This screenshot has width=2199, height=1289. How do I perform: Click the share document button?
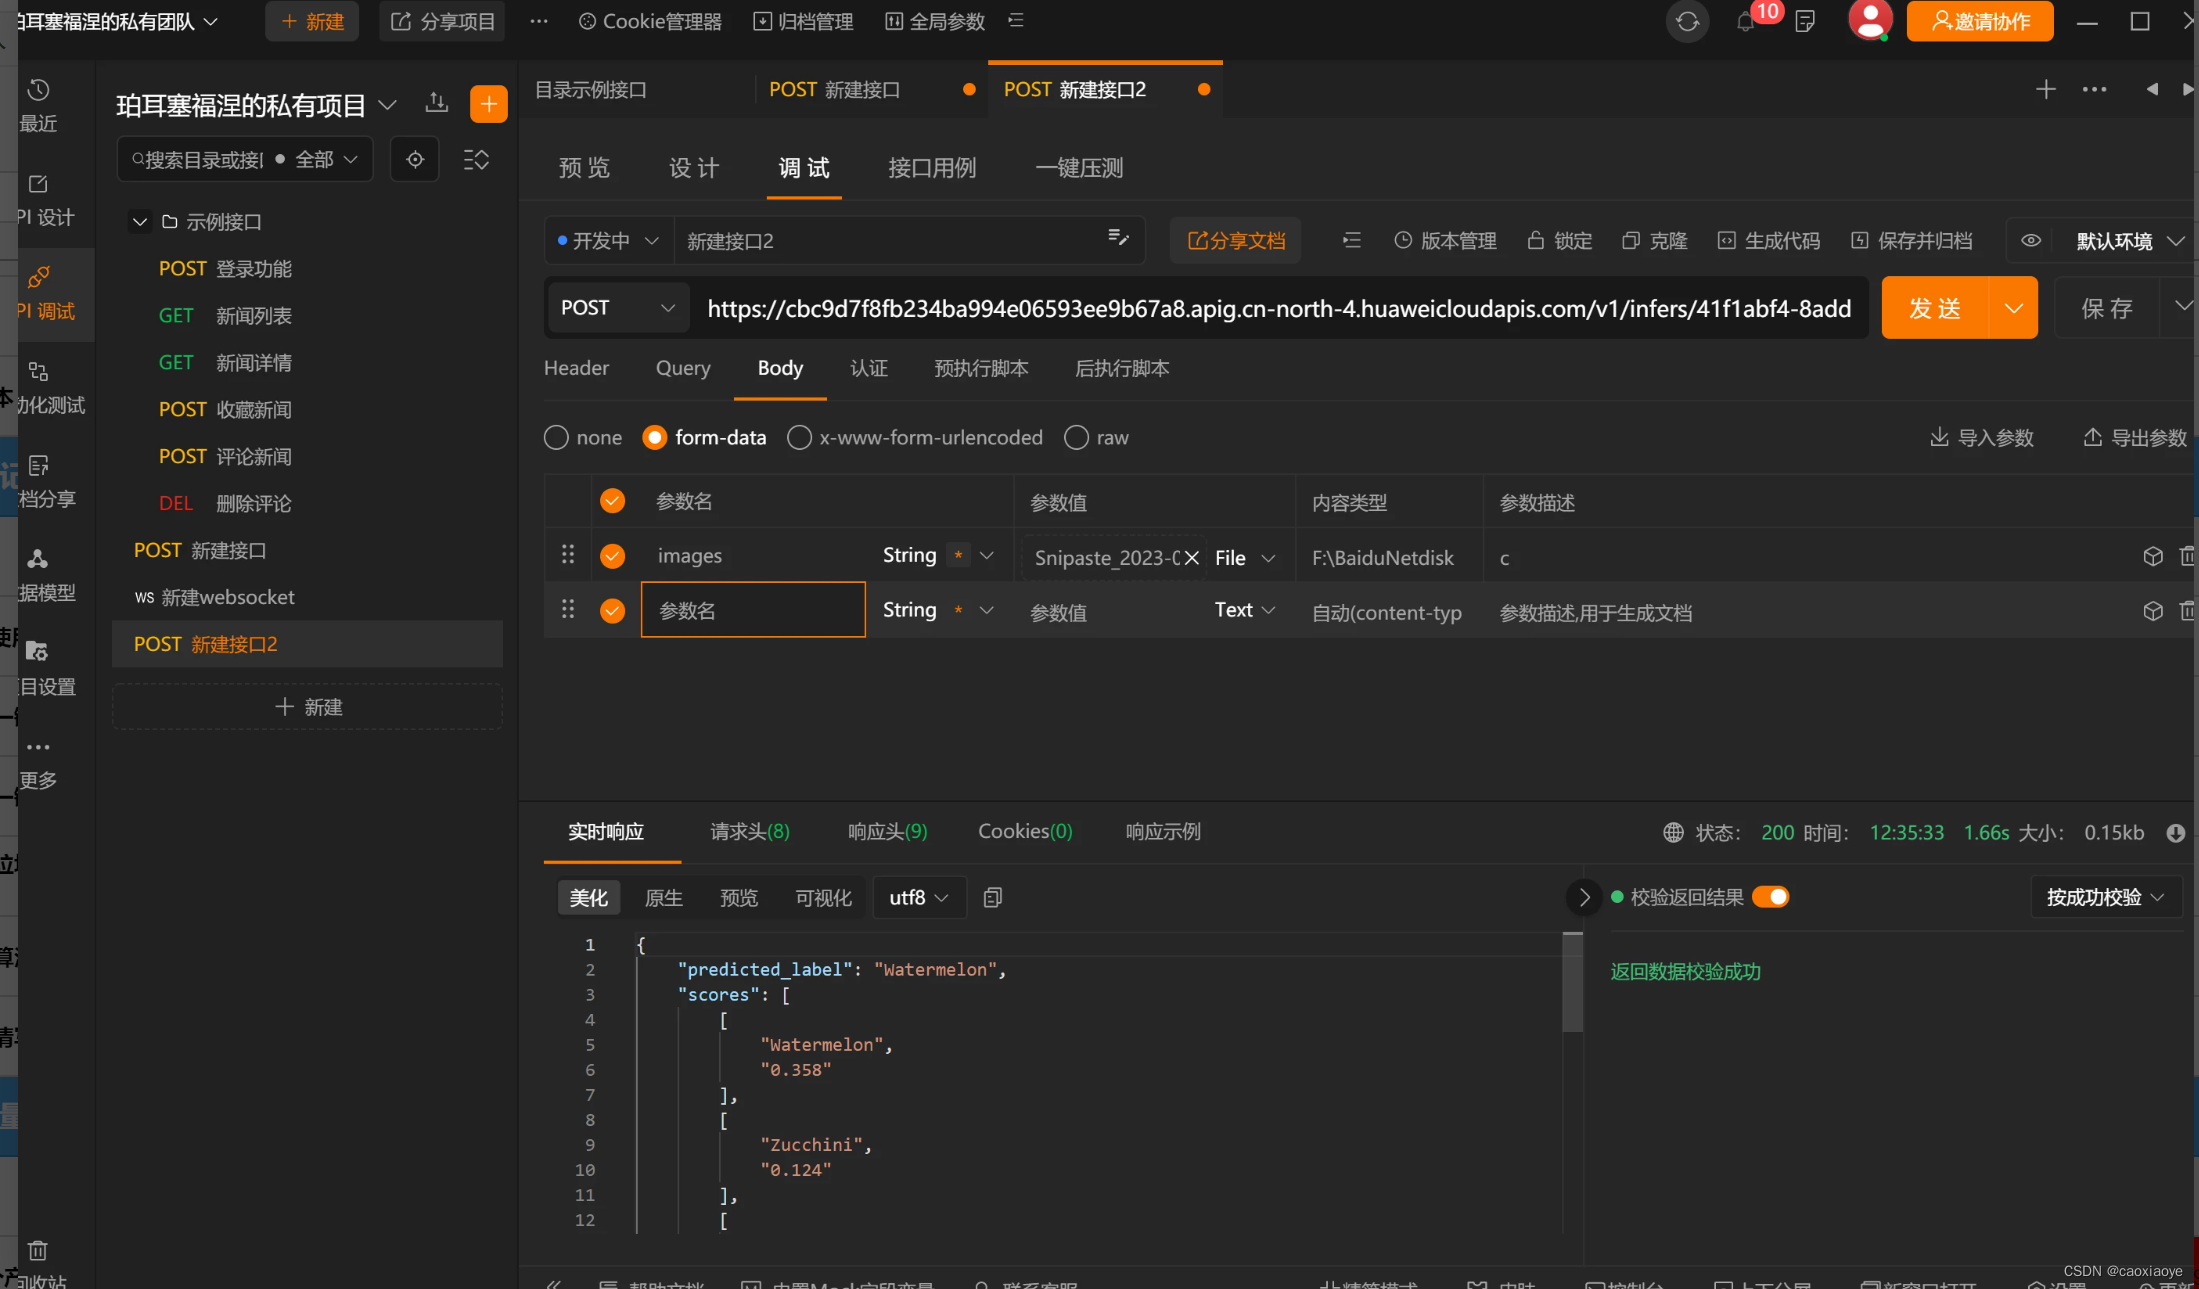pos(1235,241)
